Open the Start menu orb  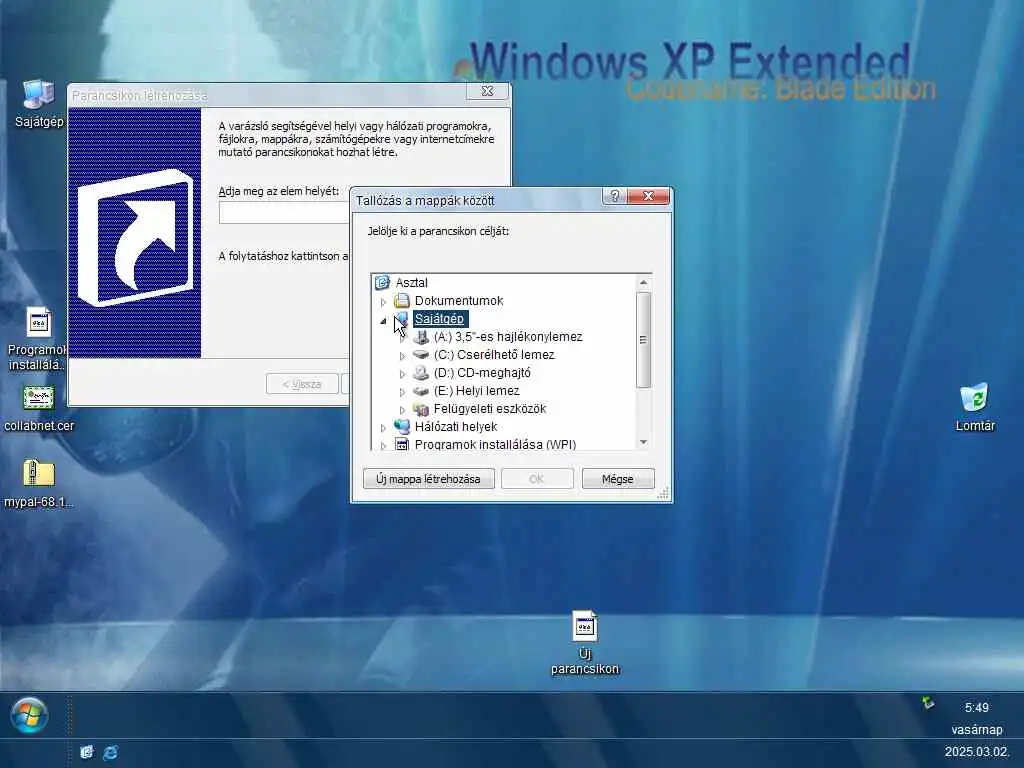[x=29, y=715]
